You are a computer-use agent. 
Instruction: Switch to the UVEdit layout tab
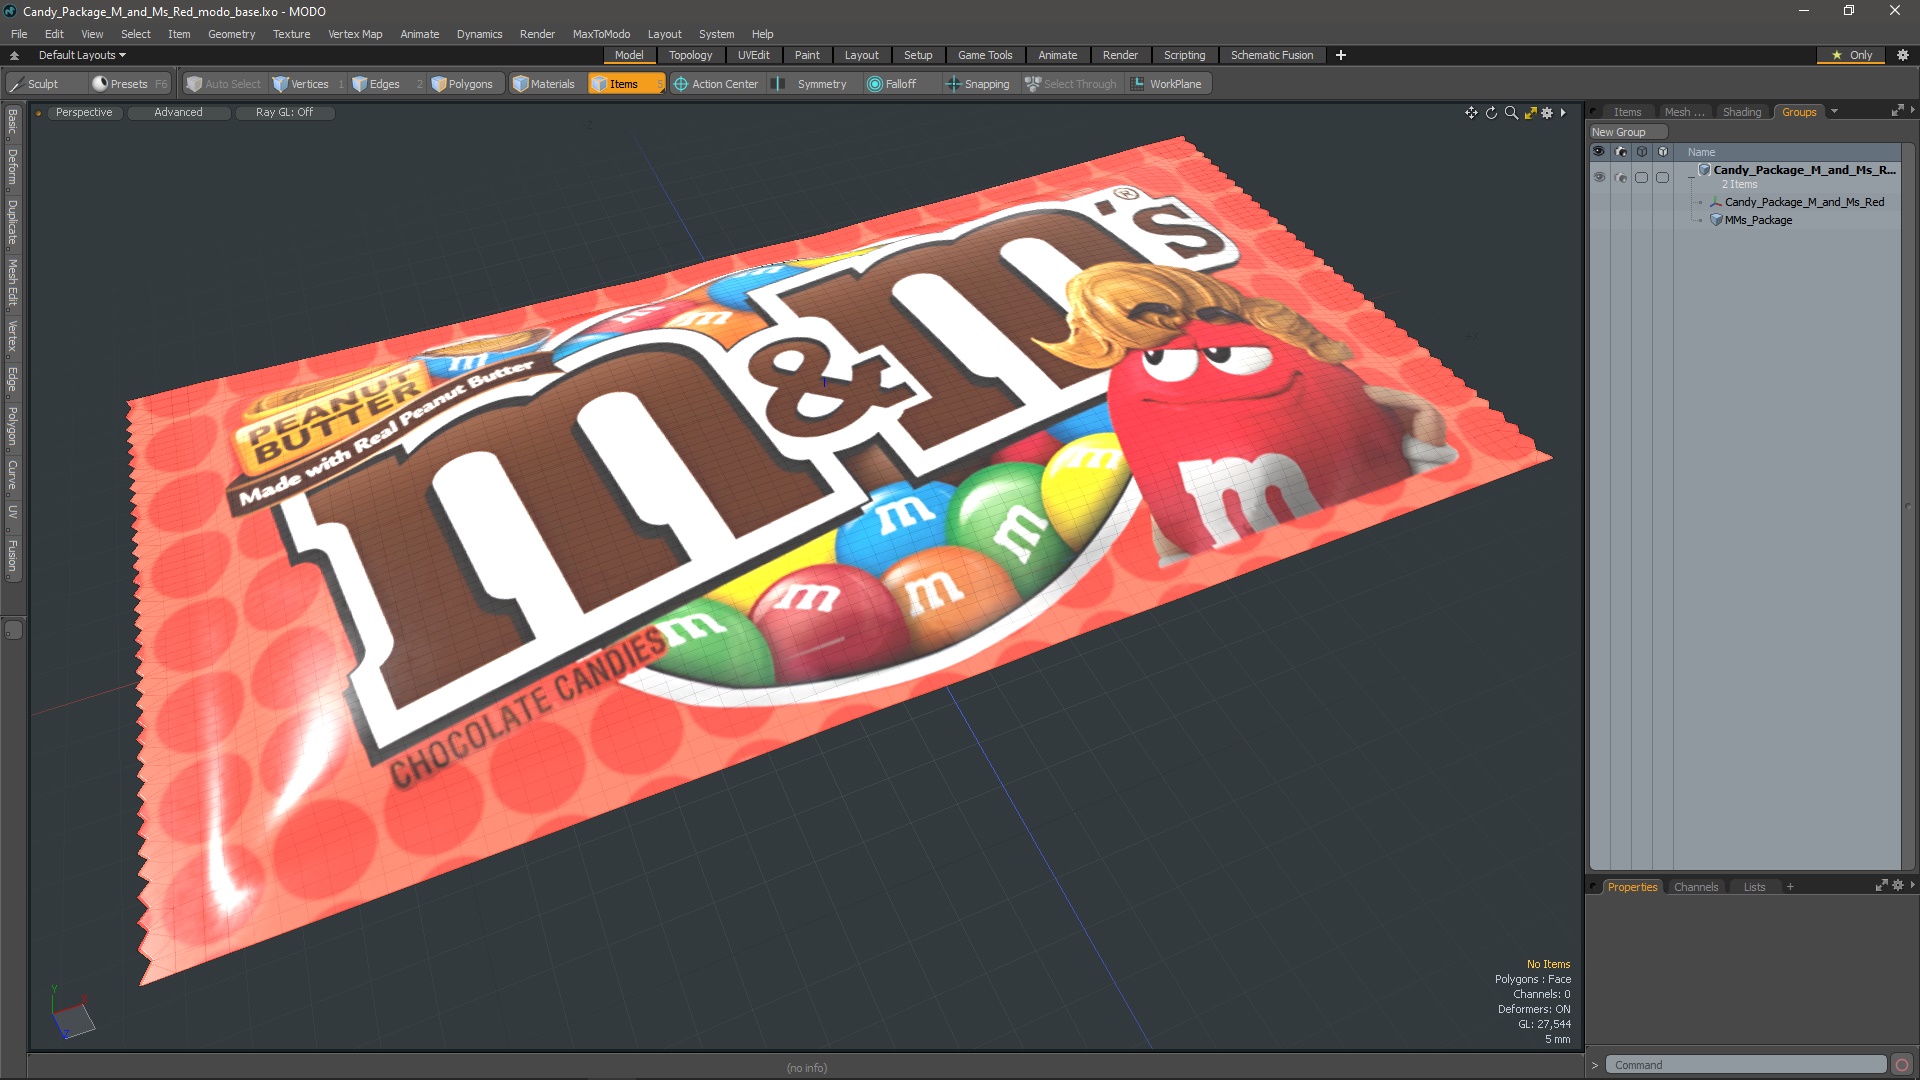pyautogui.click(x=753, y=55)
